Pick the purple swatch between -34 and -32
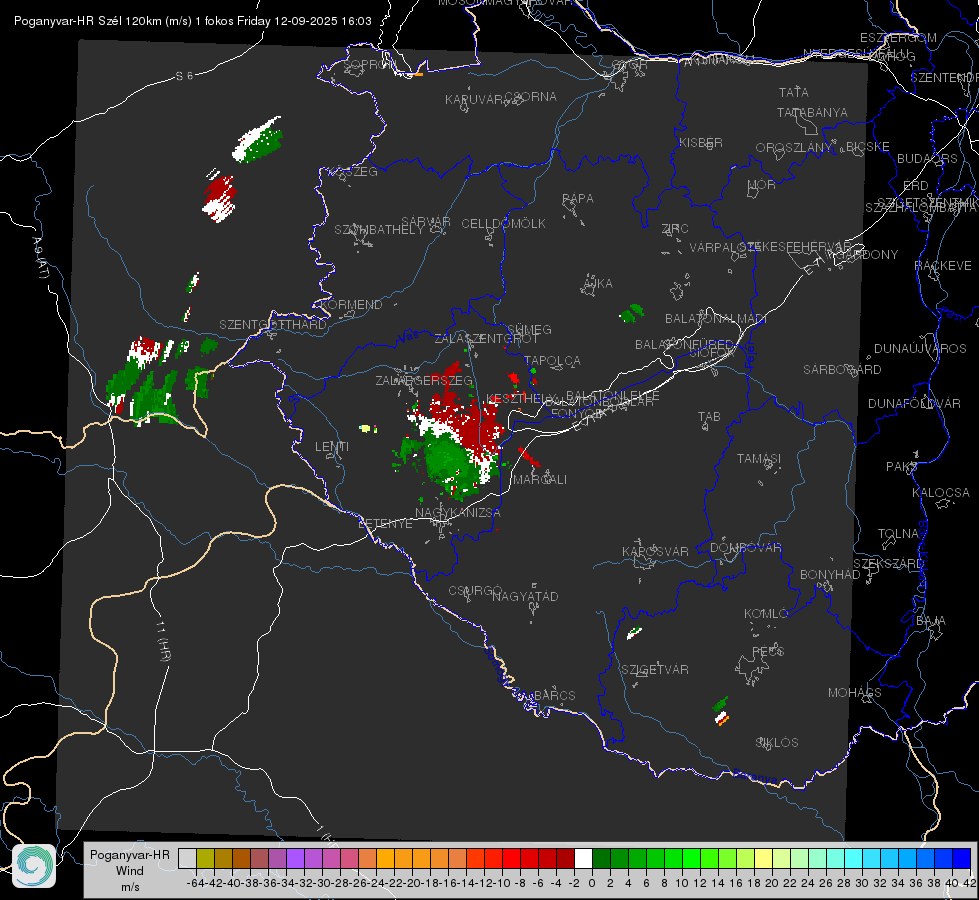Screen dimensions: 979x900 pos(295,859)
